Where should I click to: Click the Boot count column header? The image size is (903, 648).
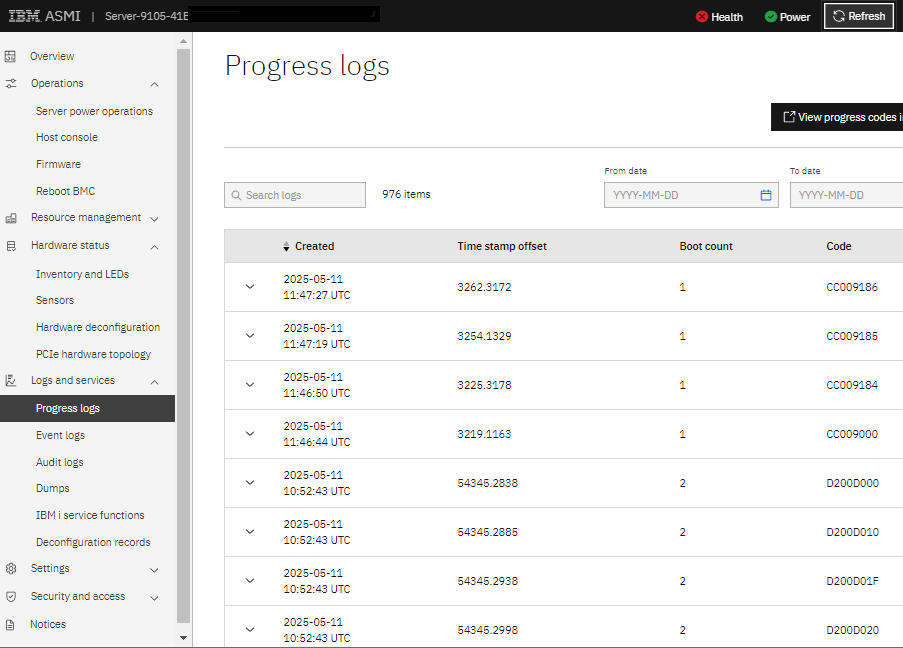tap(706, 247)
